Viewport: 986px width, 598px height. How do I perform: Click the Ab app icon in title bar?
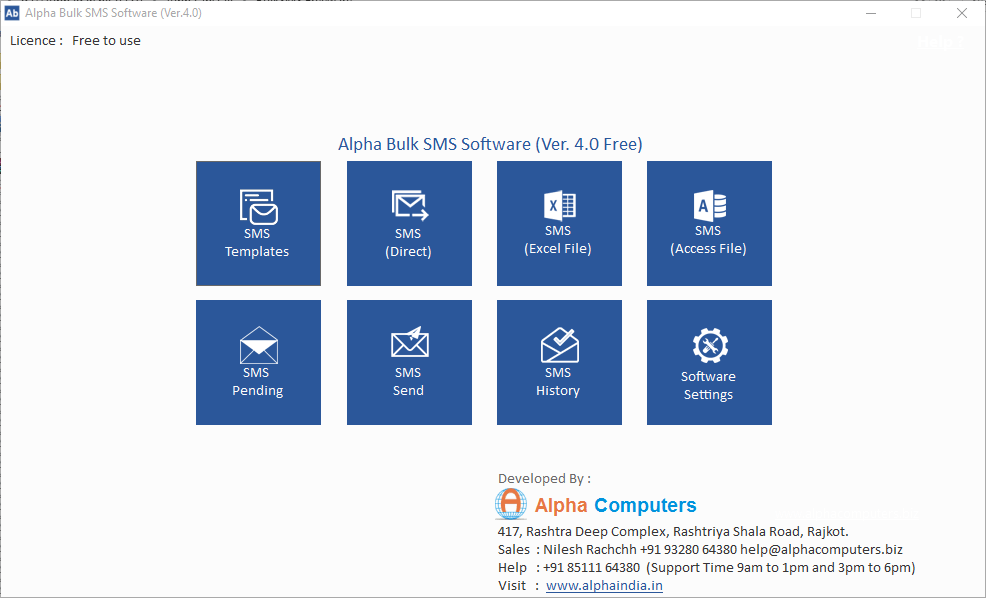[13, 13]
